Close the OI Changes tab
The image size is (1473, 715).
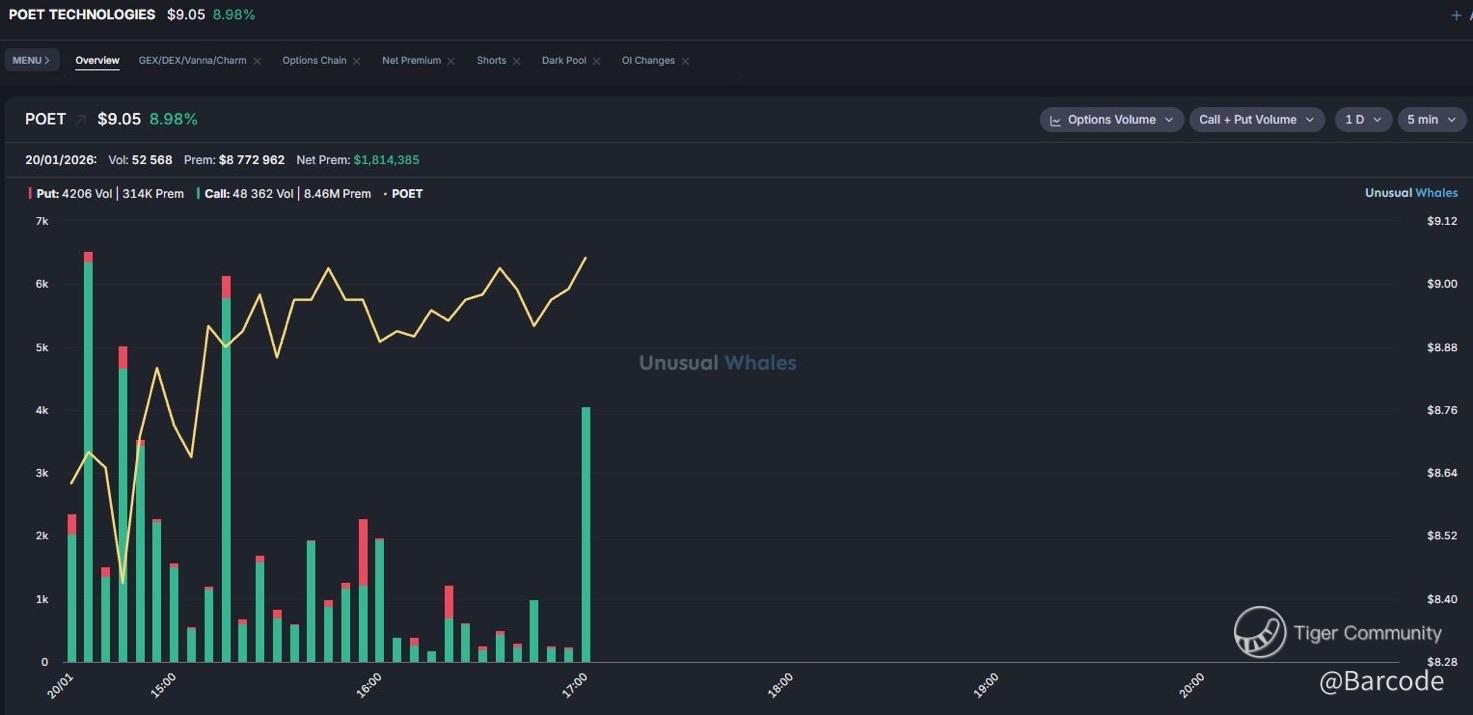[x=685, y=61]
